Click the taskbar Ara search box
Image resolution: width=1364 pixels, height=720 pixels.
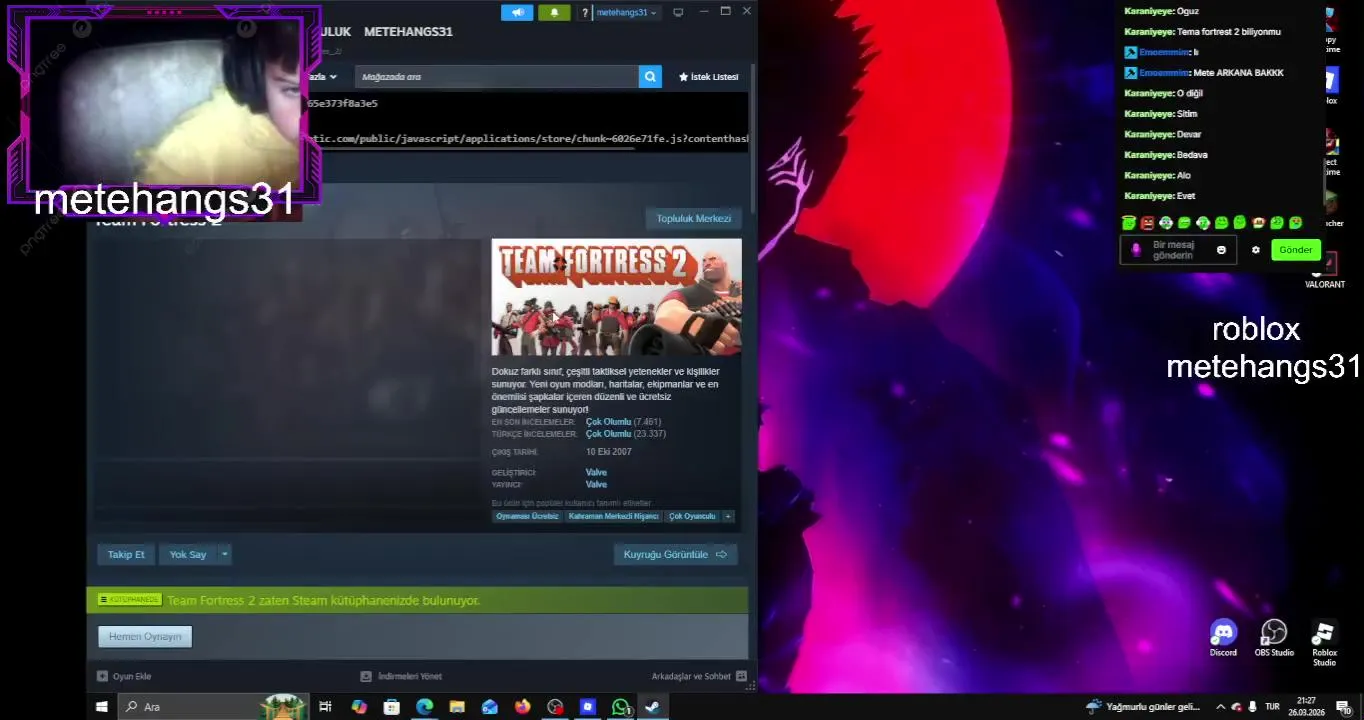[x=213, y=707]
